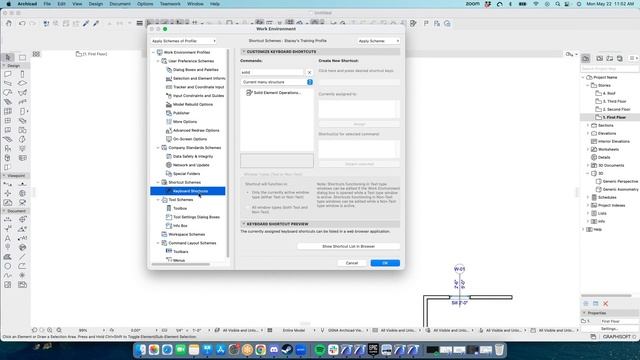This screenshot has height=360, width=640.
Task: Select Only the currently active window type radio
Action: coord(248,192)
